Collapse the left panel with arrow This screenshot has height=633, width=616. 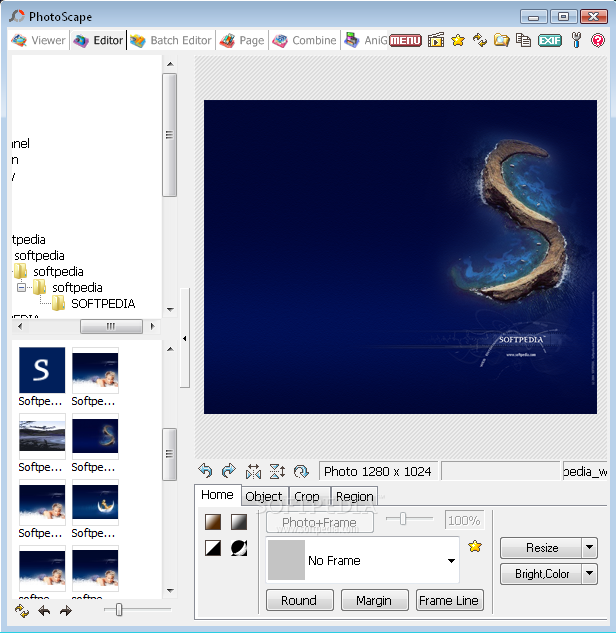(x=184, y=338)
